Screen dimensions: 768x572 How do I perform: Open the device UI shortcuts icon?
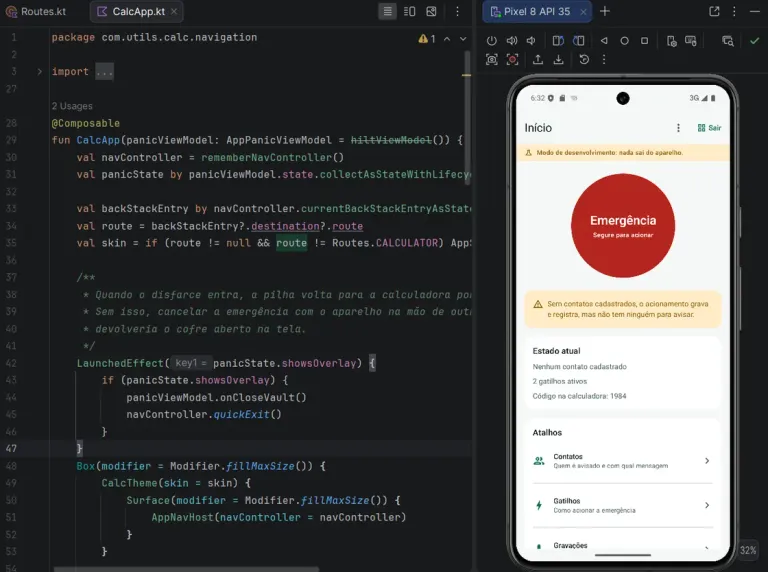672,41
